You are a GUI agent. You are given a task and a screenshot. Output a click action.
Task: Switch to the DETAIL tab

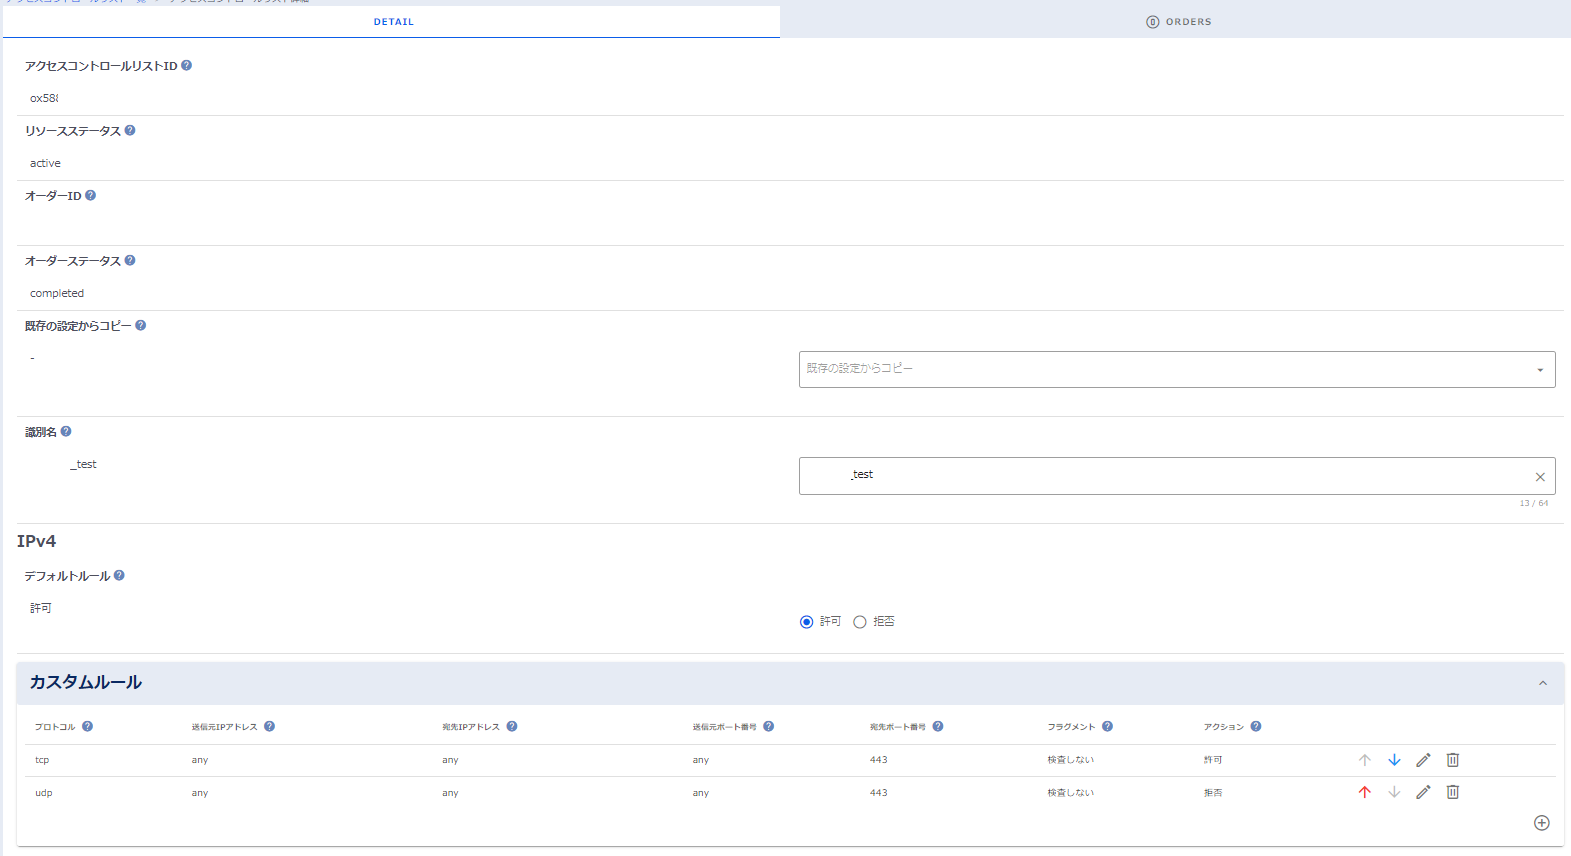[393, 22]
